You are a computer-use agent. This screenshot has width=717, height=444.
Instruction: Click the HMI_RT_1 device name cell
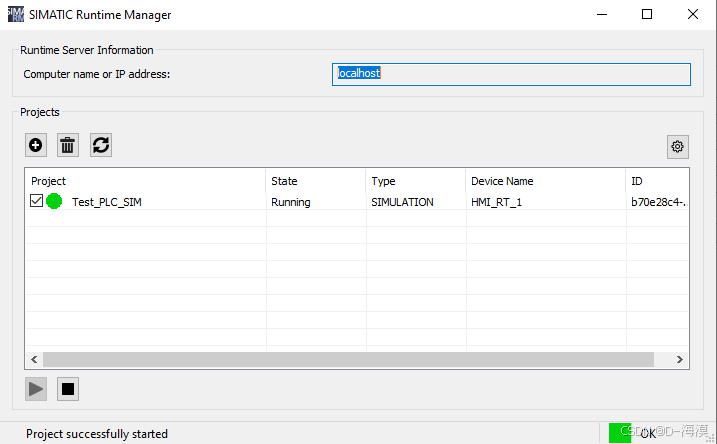(x=496, y=202)
